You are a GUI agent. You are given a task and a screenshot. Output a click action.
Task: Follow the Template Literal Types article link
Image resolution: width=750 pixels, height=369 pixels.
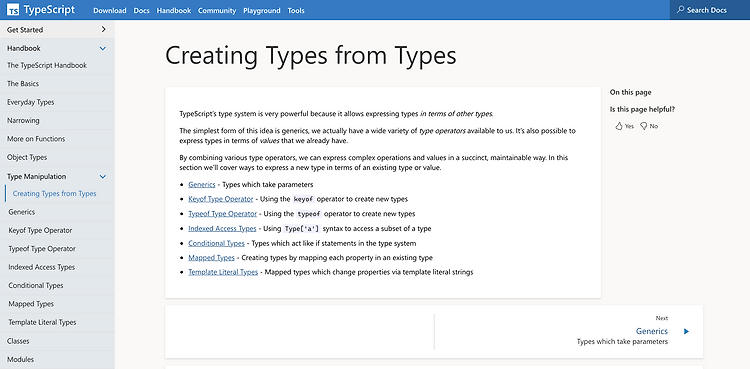pos(223,272)
